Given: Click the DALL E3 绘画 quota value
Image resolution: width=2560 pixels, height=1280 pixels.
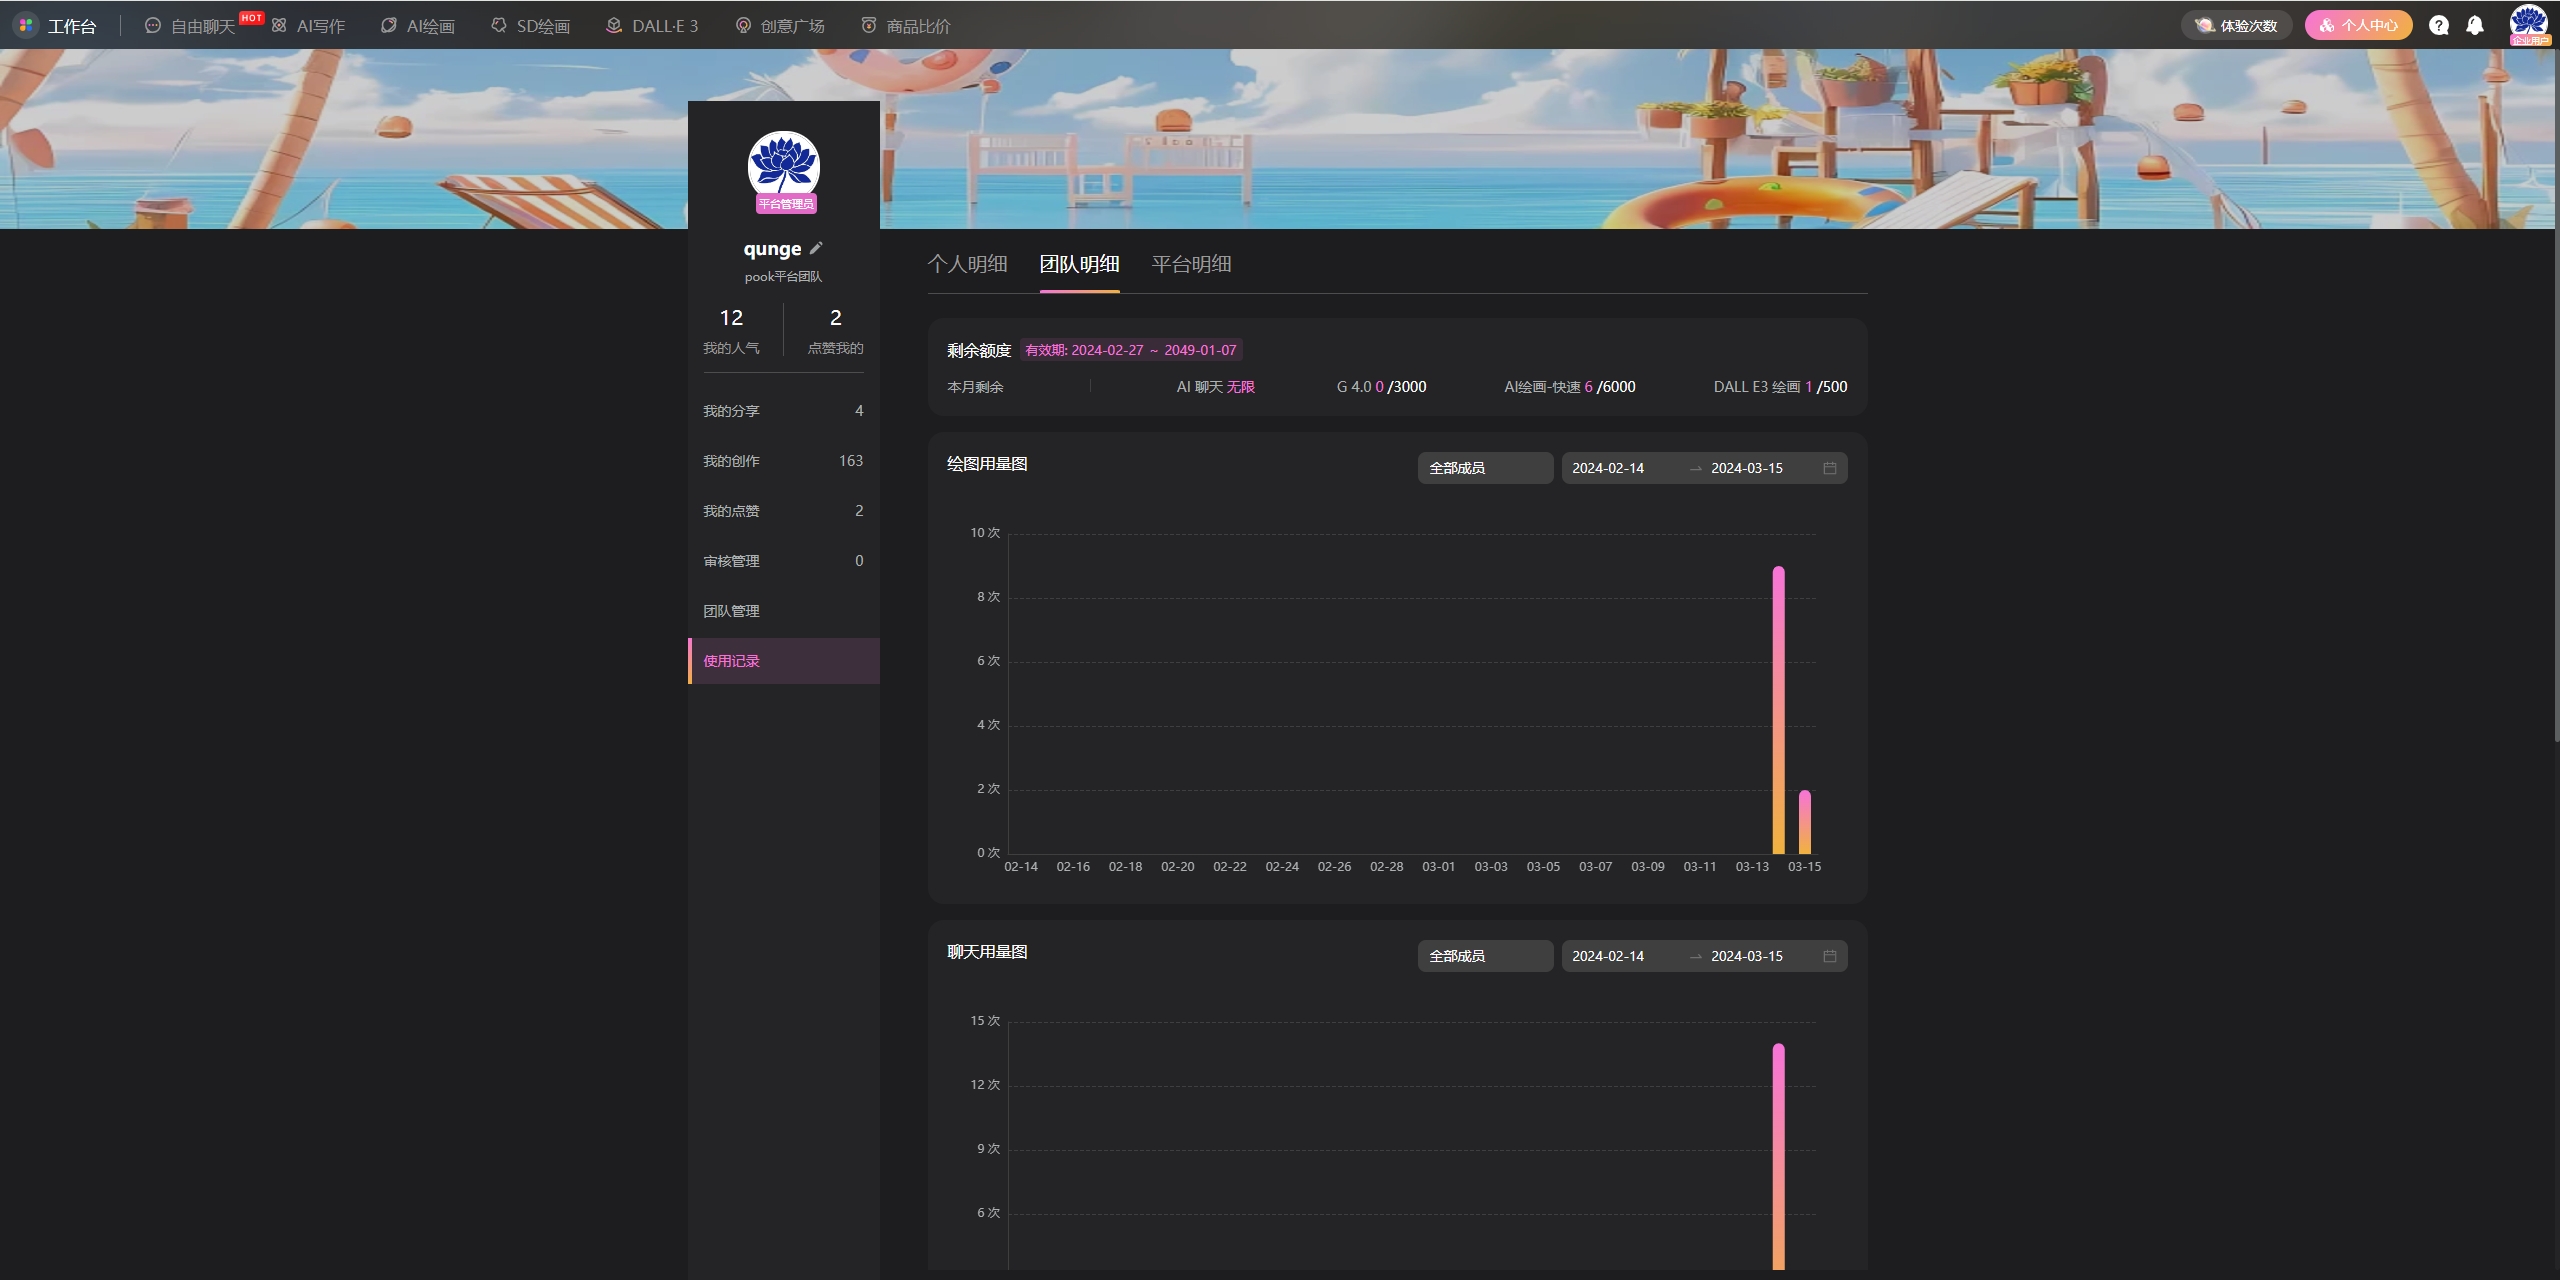Looking at the screenshot, I should pyautogui.click(x=1827, y=387).
